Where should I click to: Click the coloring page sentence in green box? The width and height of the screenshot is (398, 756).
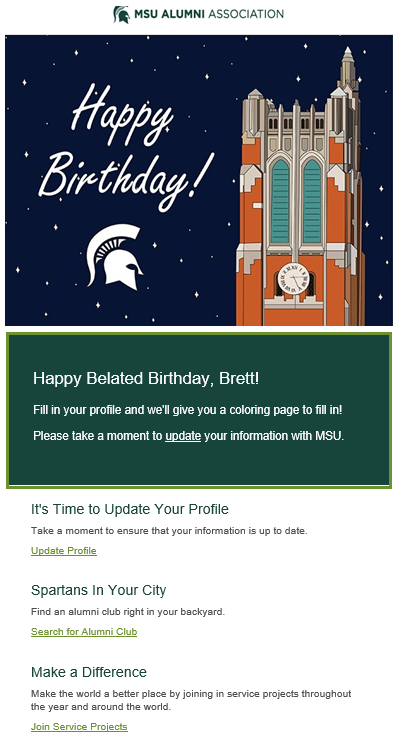(188, 410)
